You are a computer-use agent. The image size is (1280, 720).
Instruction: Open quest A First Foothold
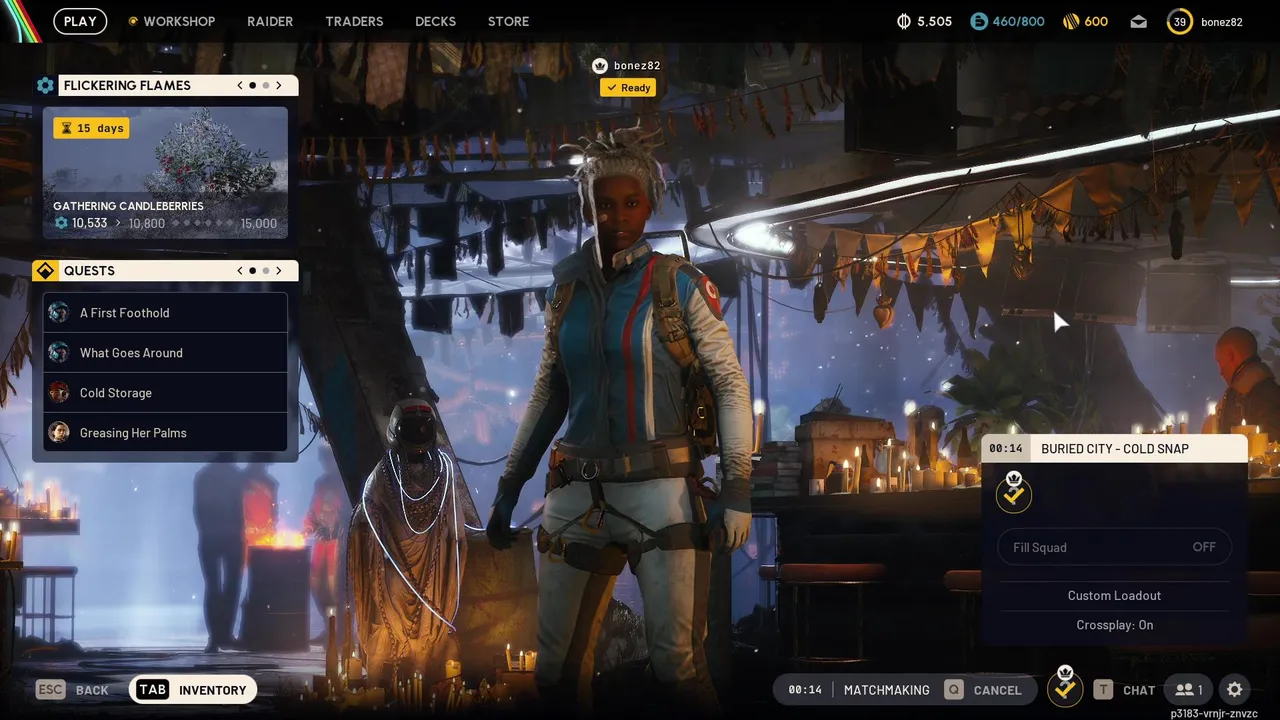click(165, 313)
